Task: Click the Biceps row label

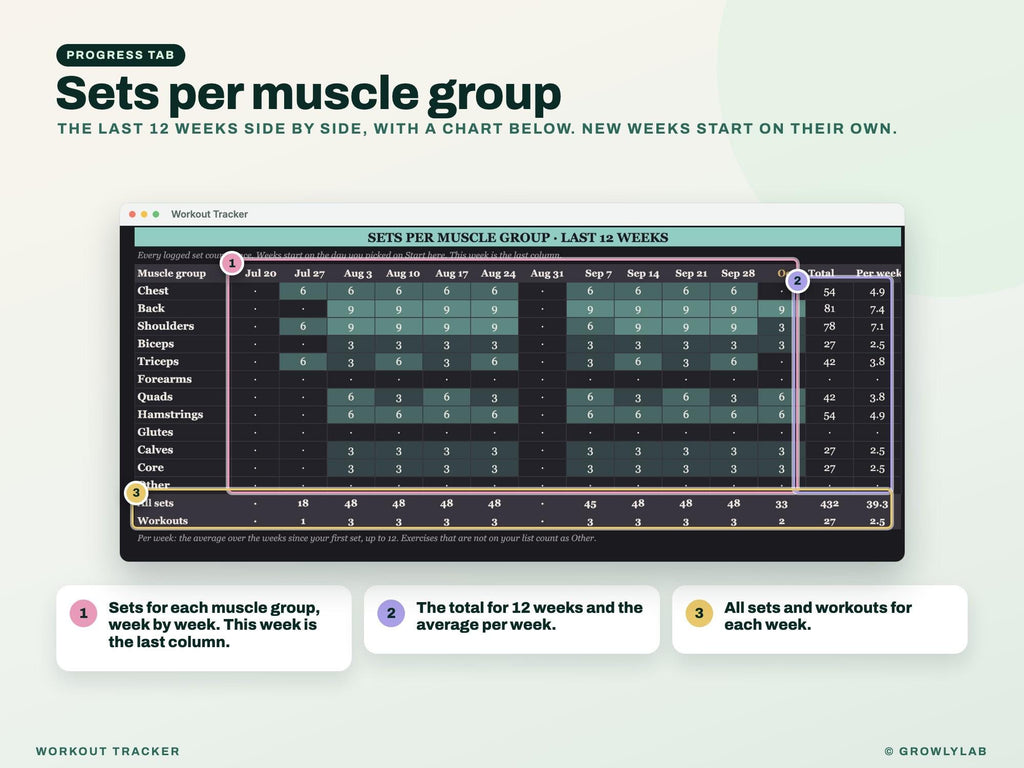Action: [155, 344]
